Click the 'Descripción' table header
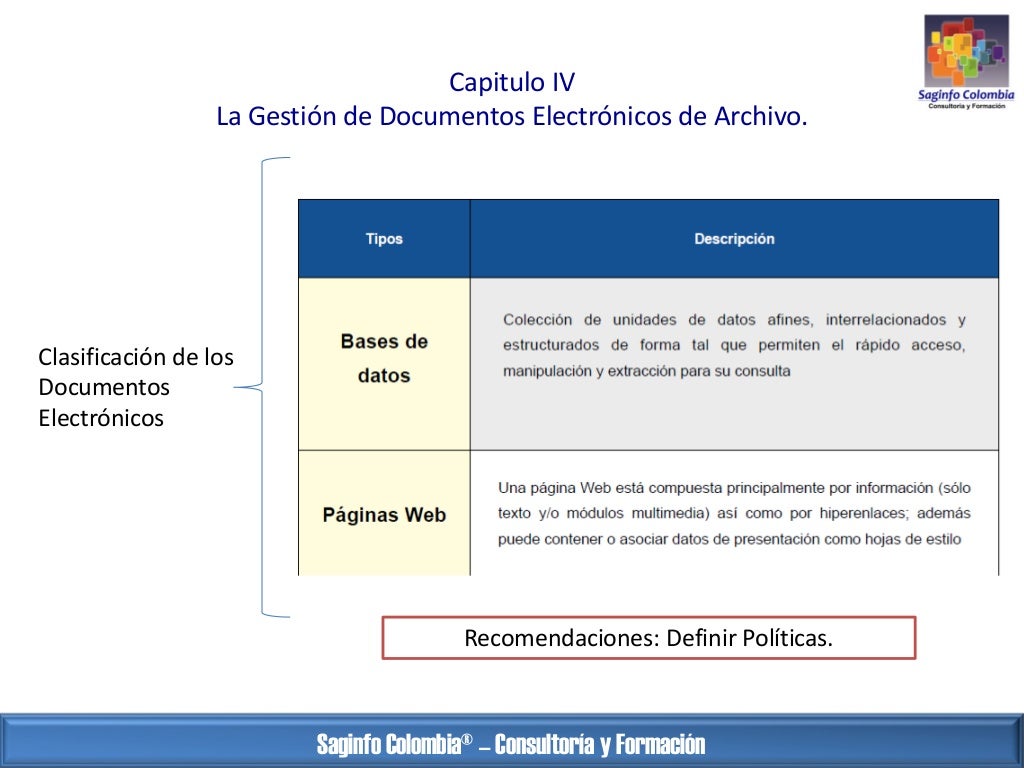The height and width of the screenshot is (768, 1024). [x=734, y=239]
